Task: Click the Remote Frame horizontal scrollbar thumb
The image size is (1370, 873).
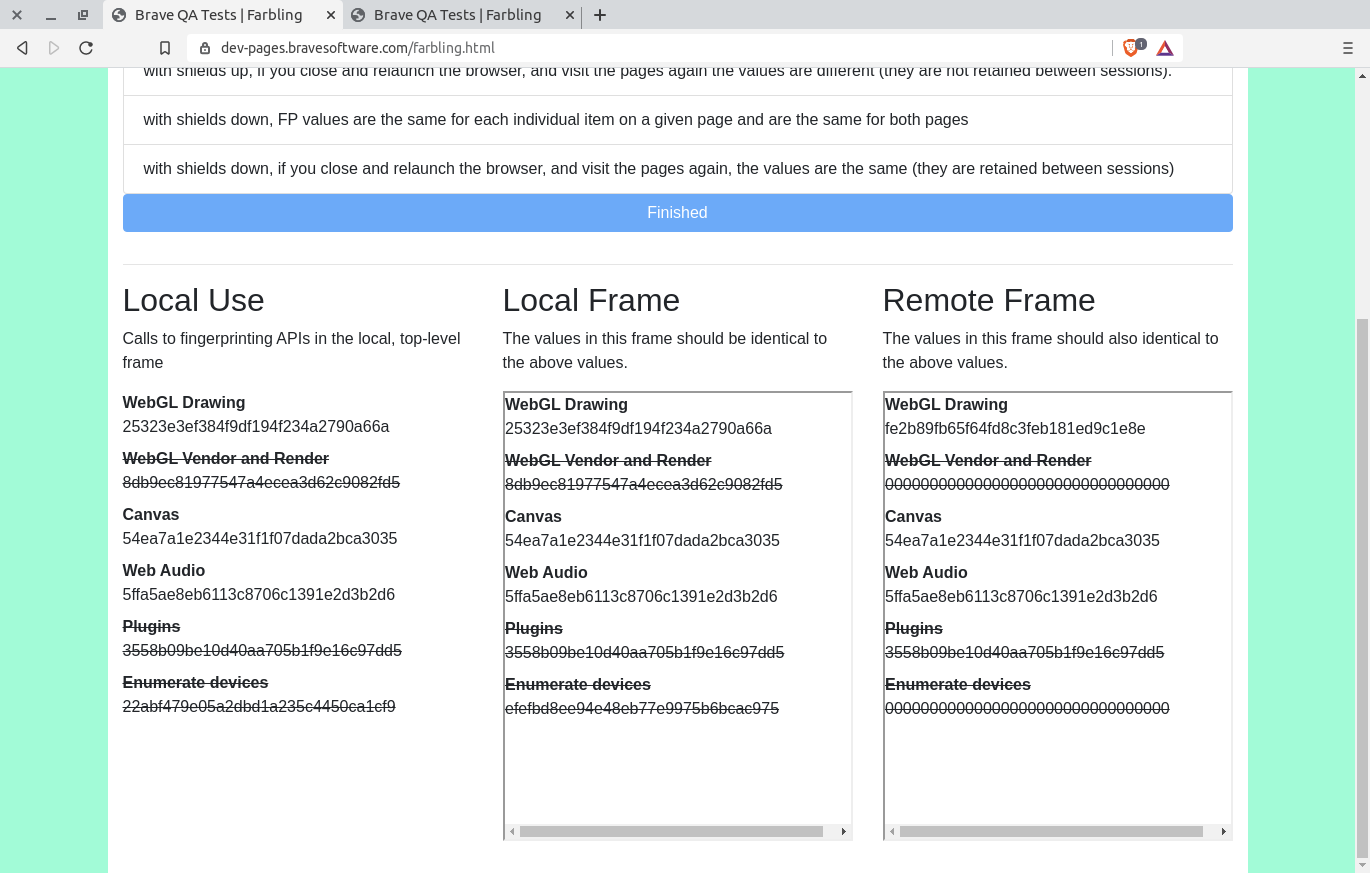Action: point(1051,832)
